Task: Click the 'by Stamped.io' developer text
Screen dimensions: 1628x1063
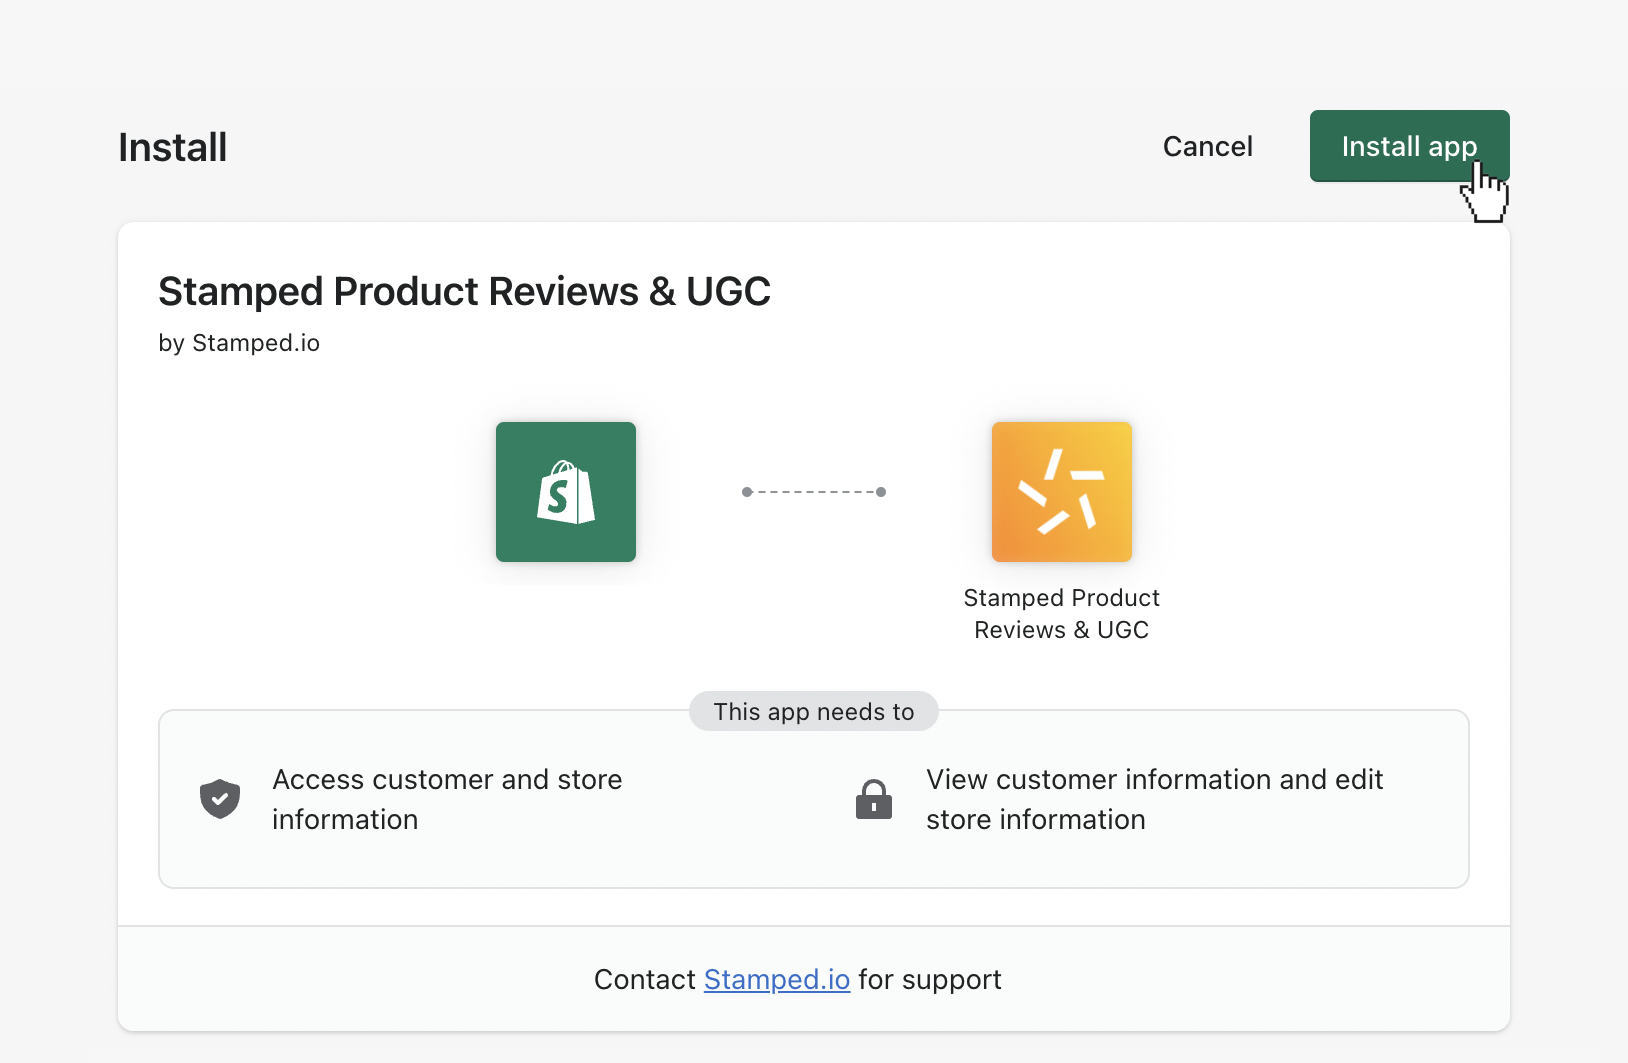Action: point(239,343)
